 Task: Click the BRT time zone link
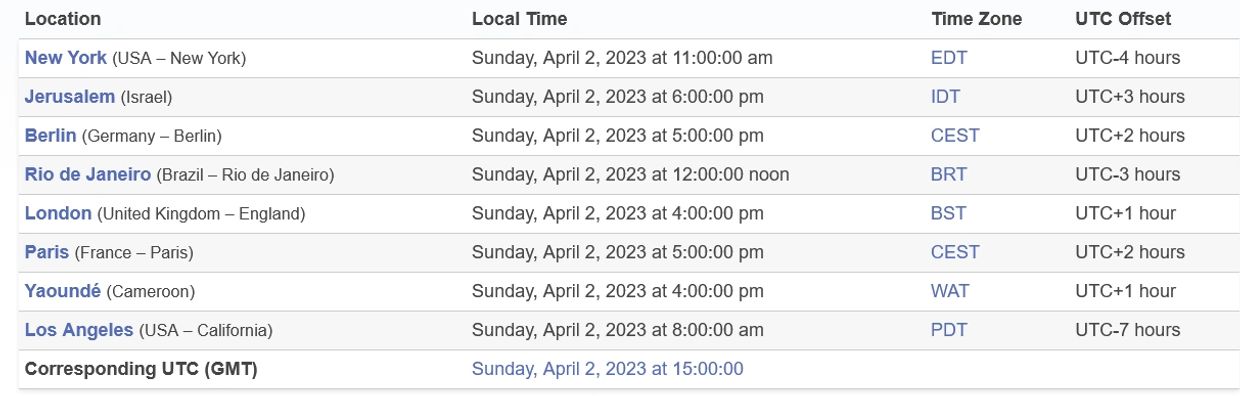[949, 175]
